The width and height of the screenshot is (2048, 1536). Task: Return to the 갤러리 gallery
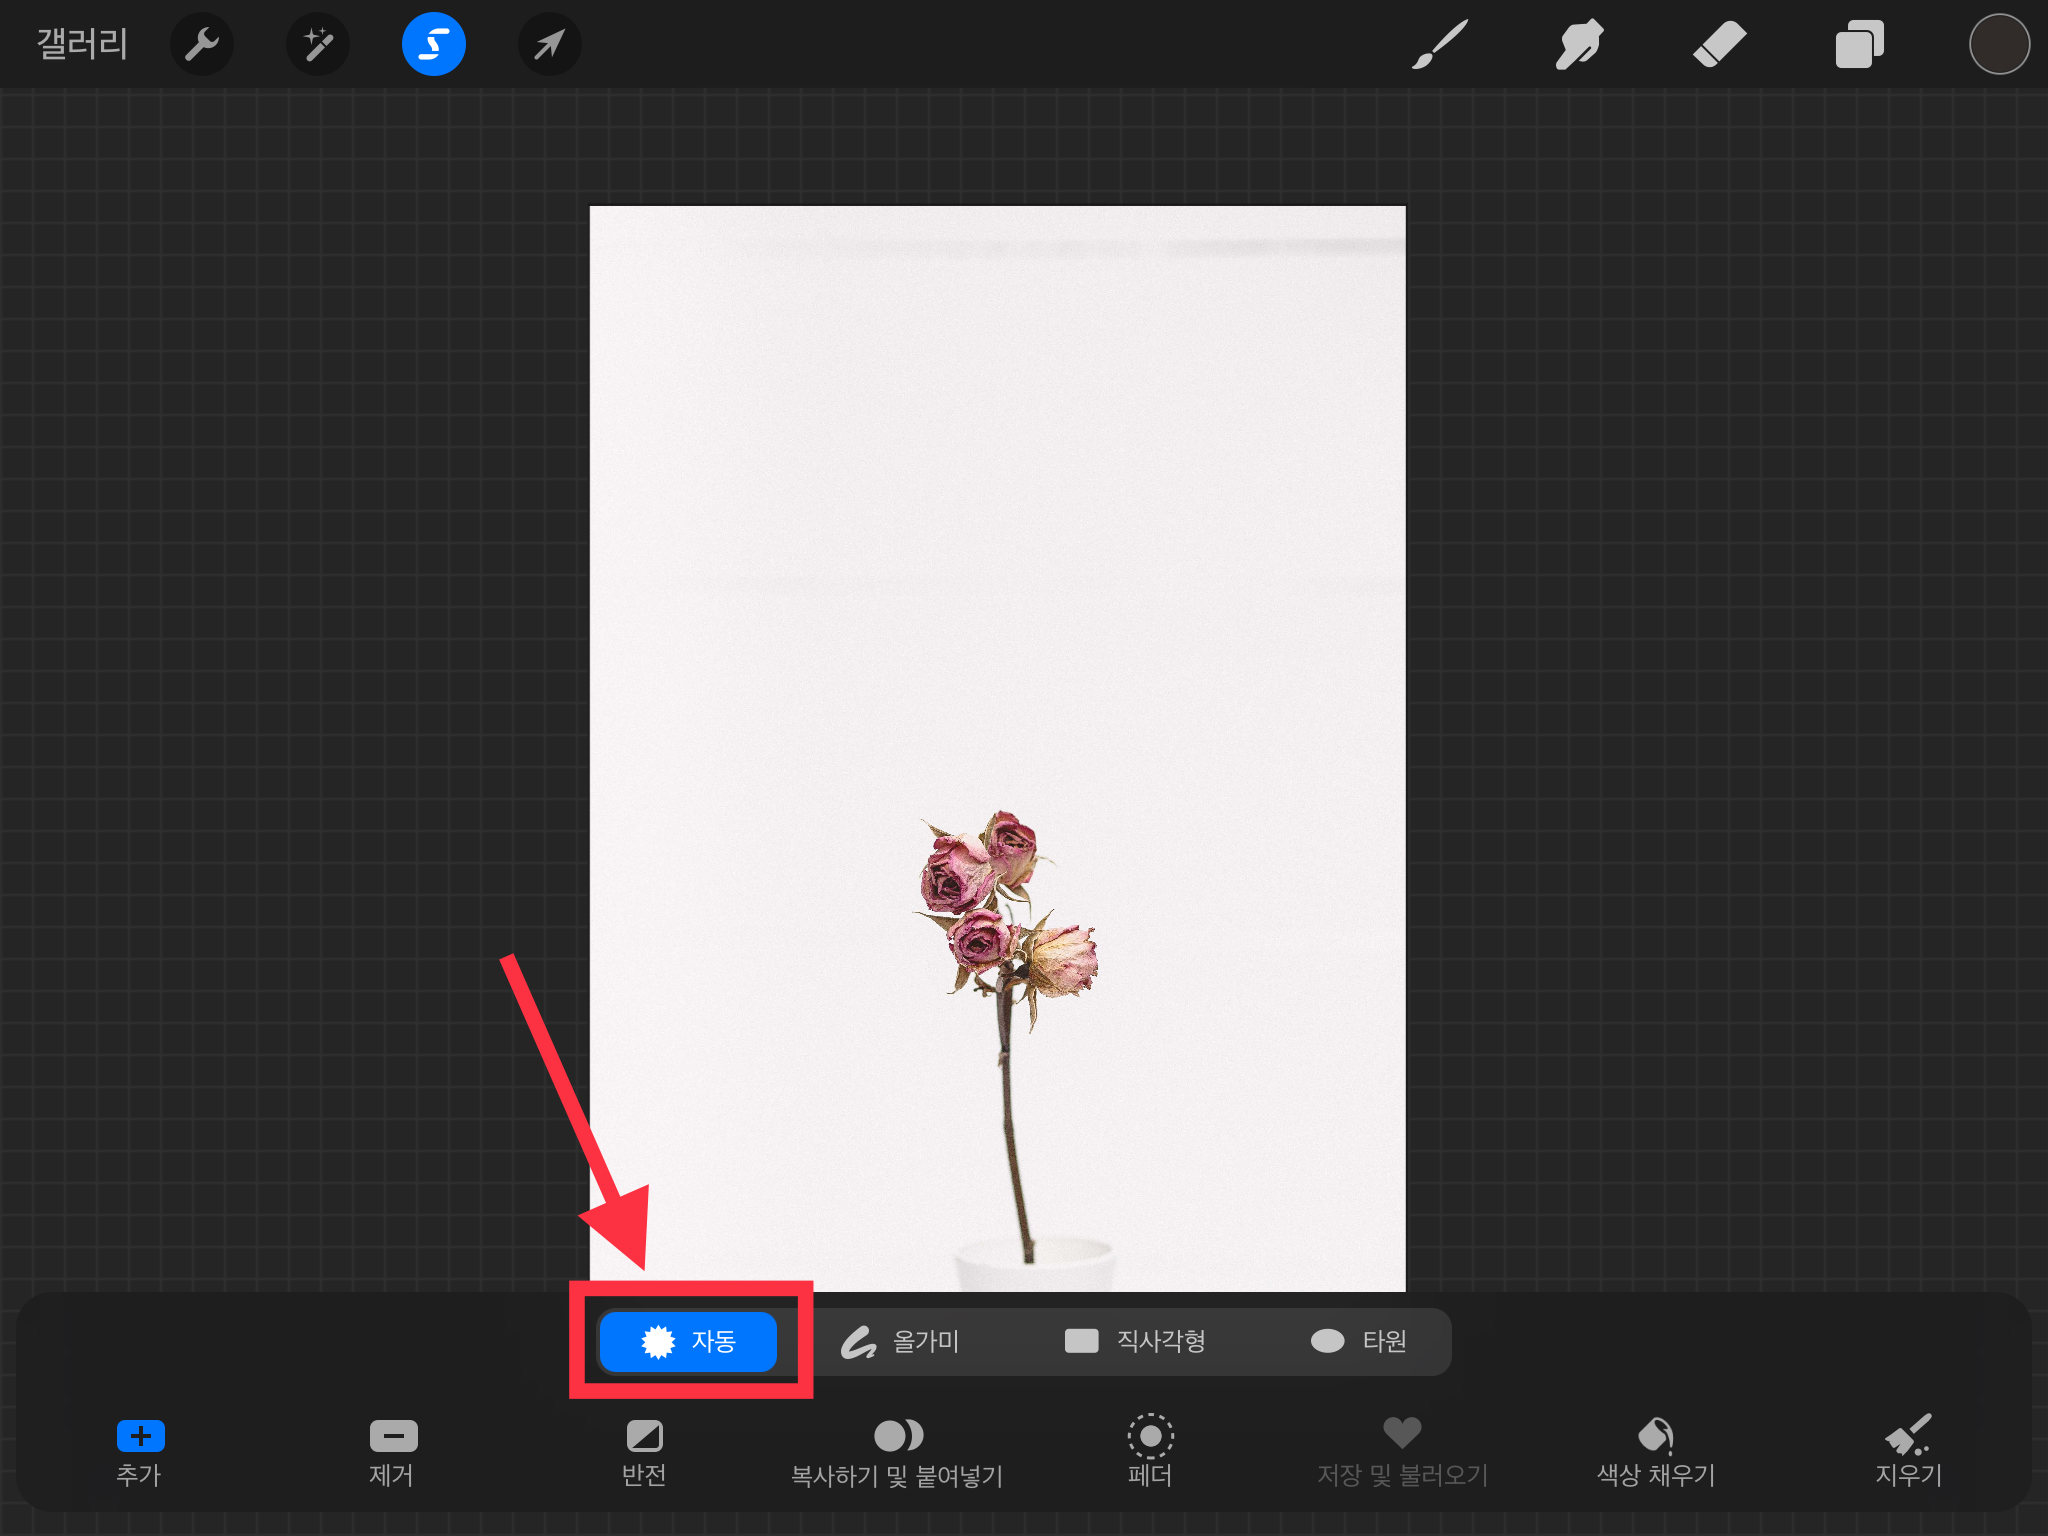point(82,44)
